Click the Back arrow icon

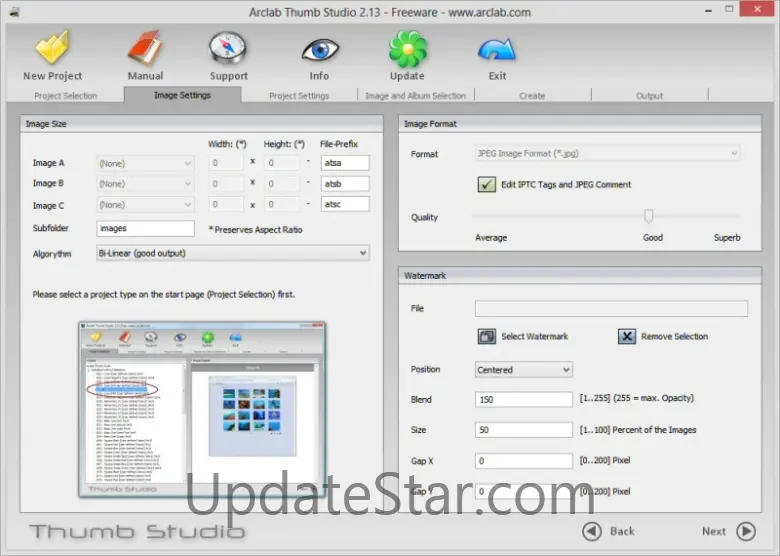[592, 531]
